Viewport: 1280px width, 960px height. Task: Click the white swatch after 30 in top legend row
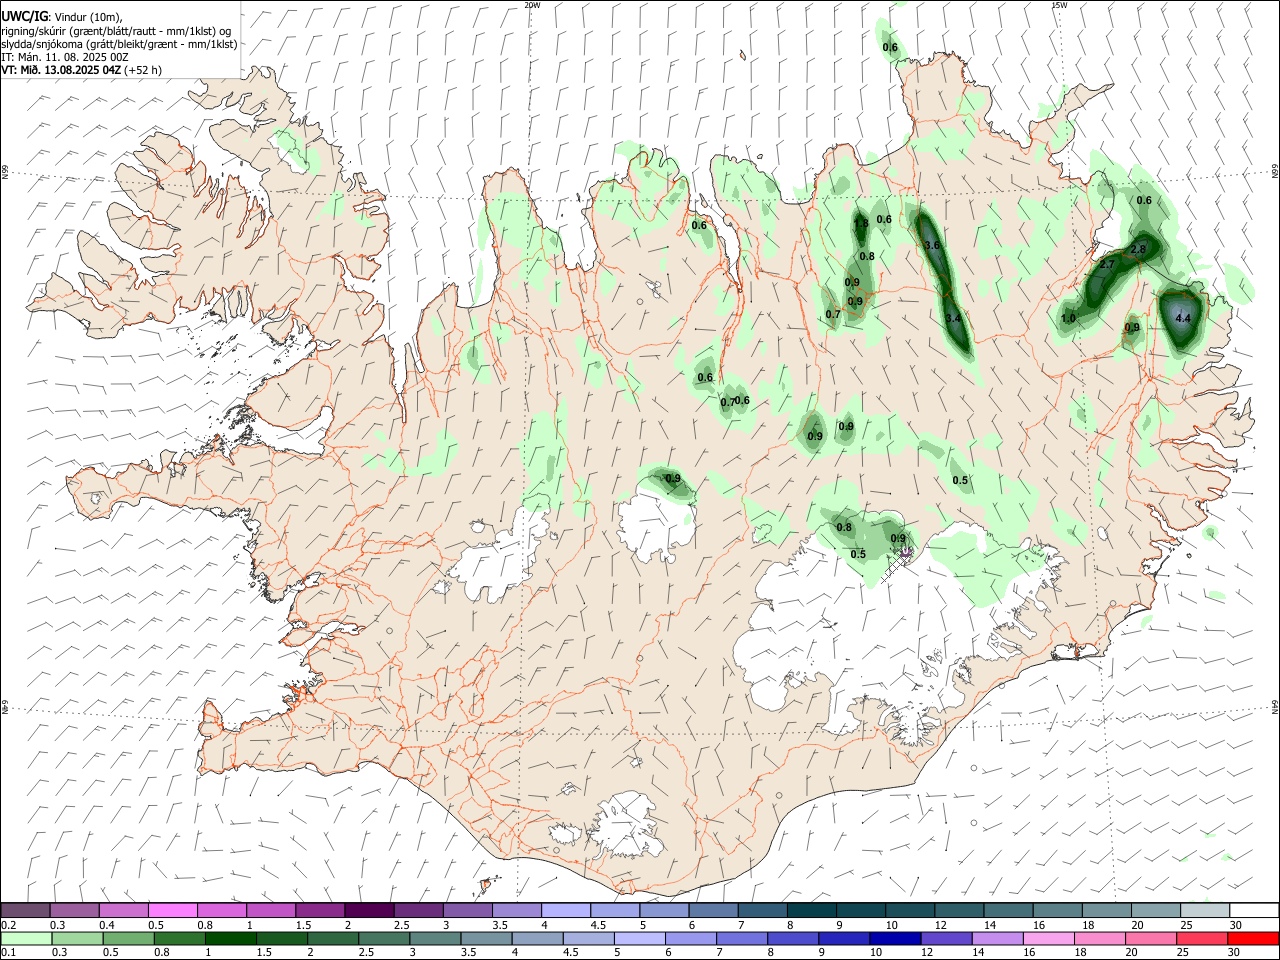pos(1254,910)
